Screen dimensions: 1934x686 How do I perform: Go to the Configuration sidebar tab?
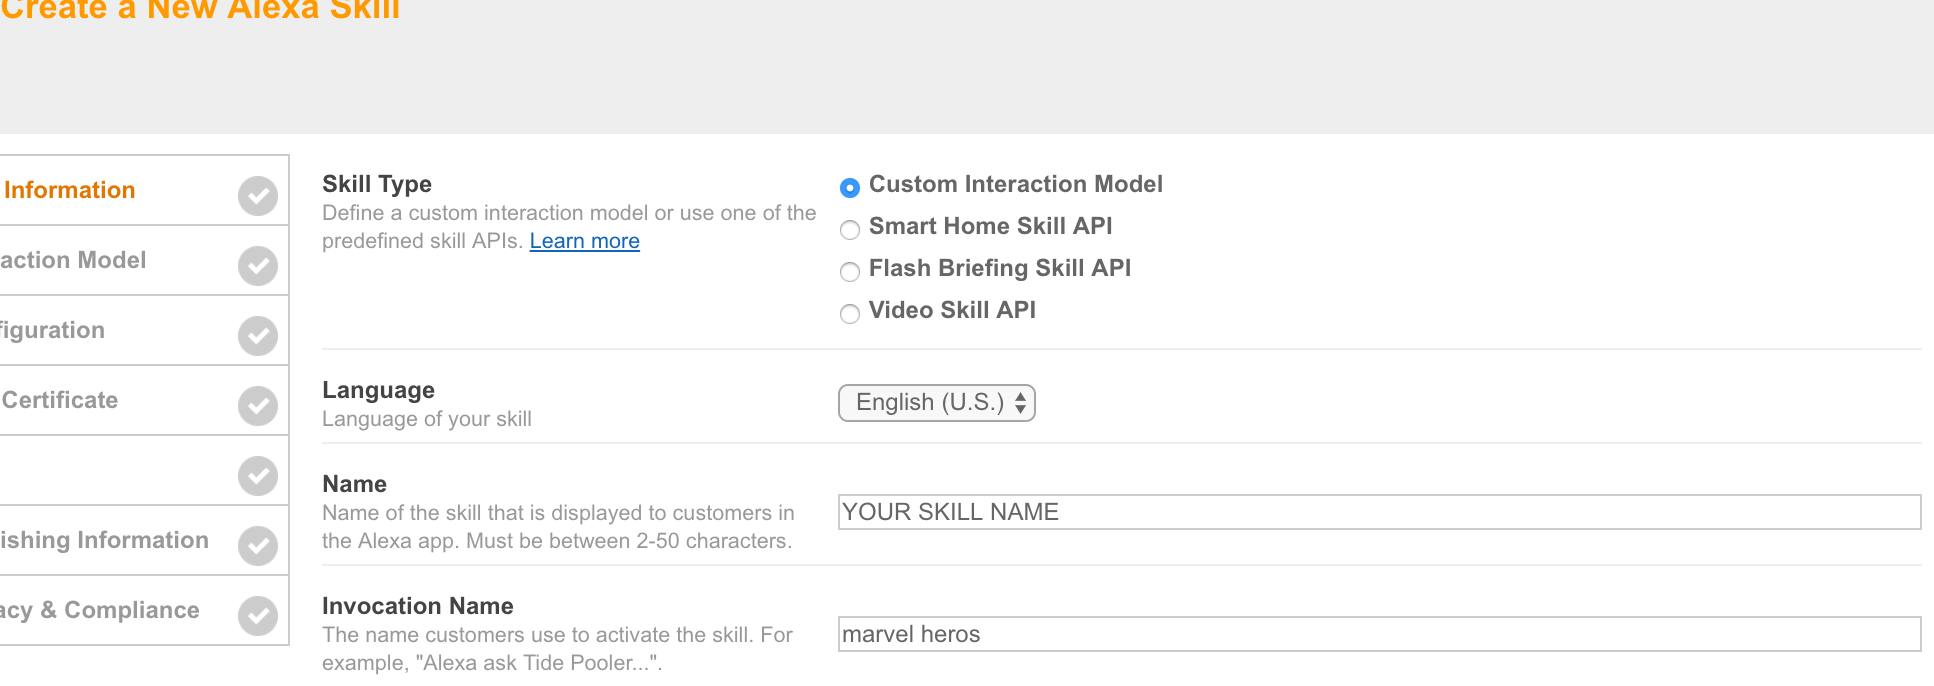[53, 330]
